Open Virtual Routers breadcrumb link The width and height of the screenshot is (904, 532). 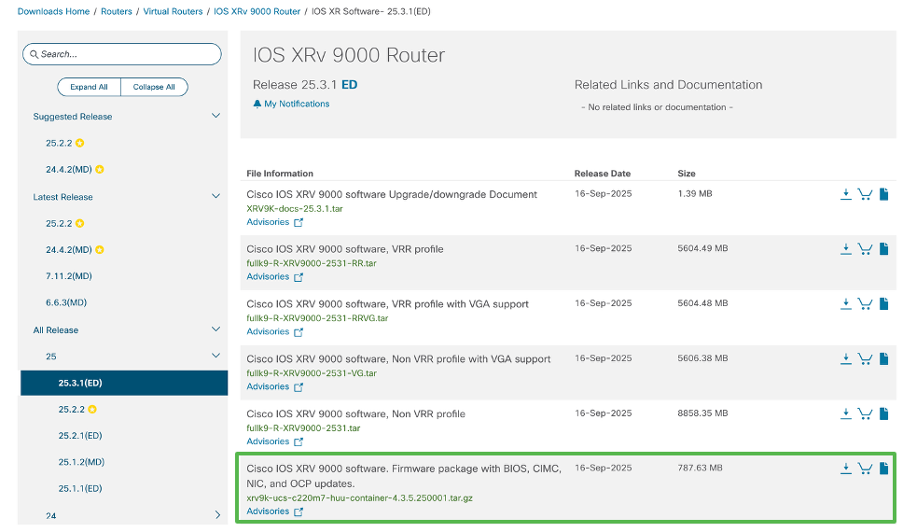click(173, 12)
